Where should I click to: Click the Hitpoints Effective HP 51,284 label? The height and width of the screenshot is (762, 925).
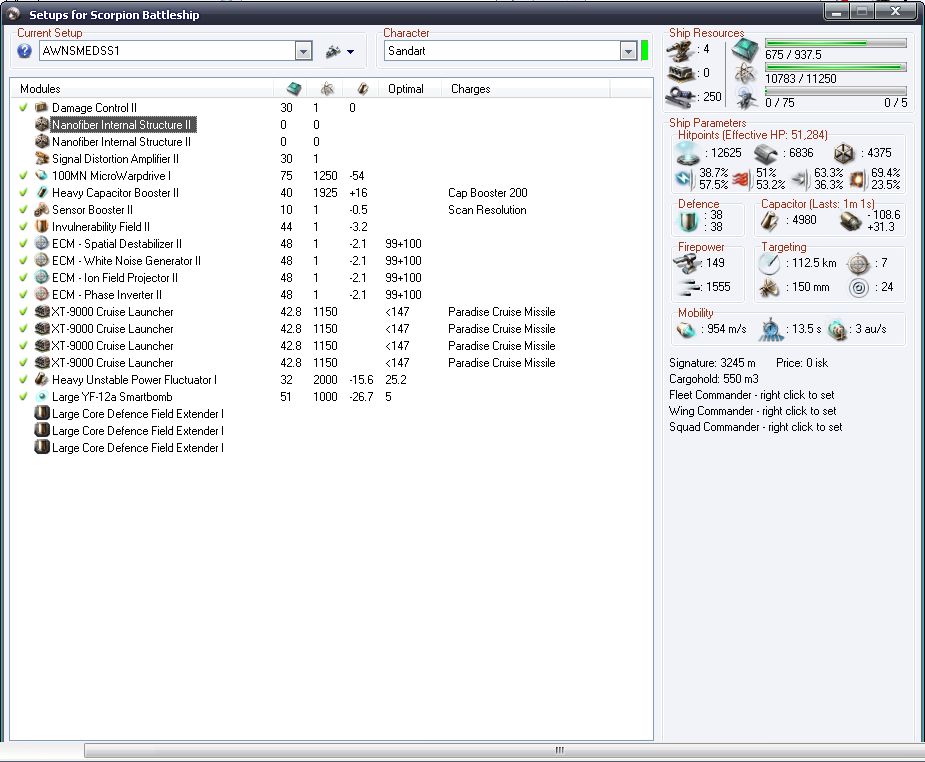(x=753, y=135)
